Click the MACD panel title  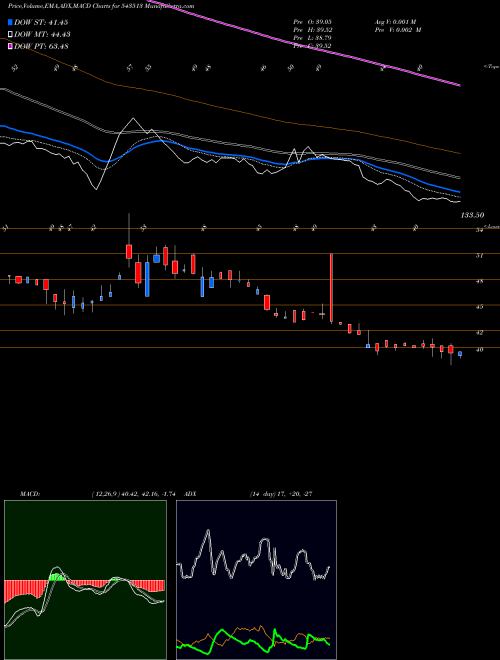coord(30,494)
